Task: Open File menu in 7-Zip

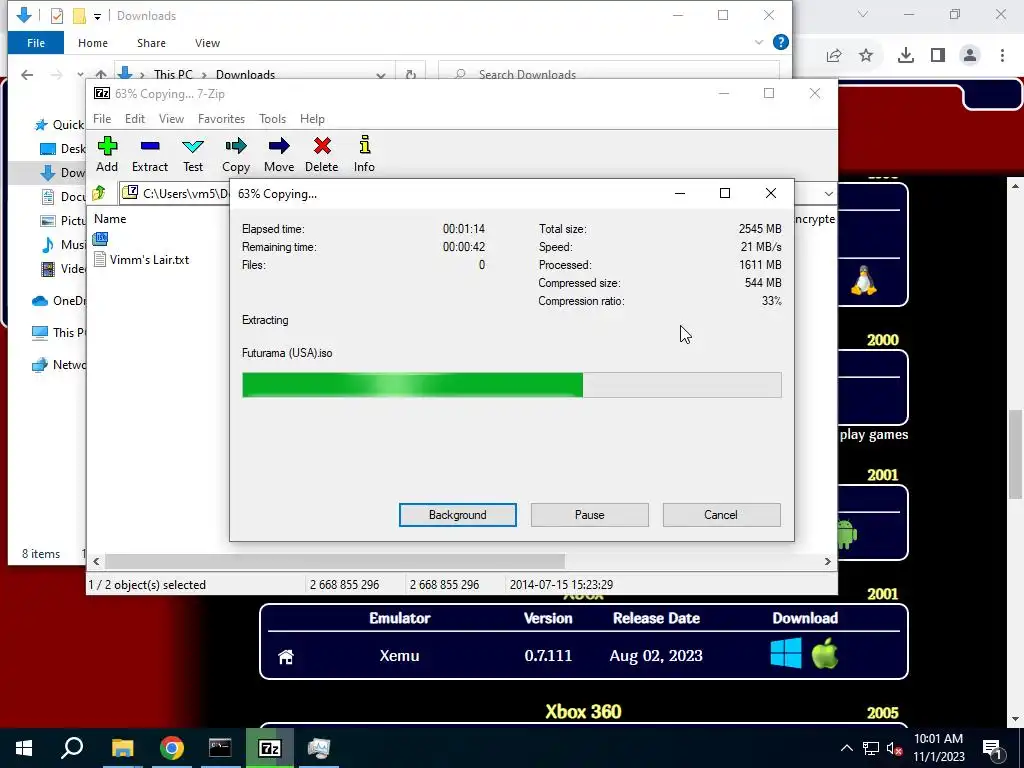Action: coord(102,119)
